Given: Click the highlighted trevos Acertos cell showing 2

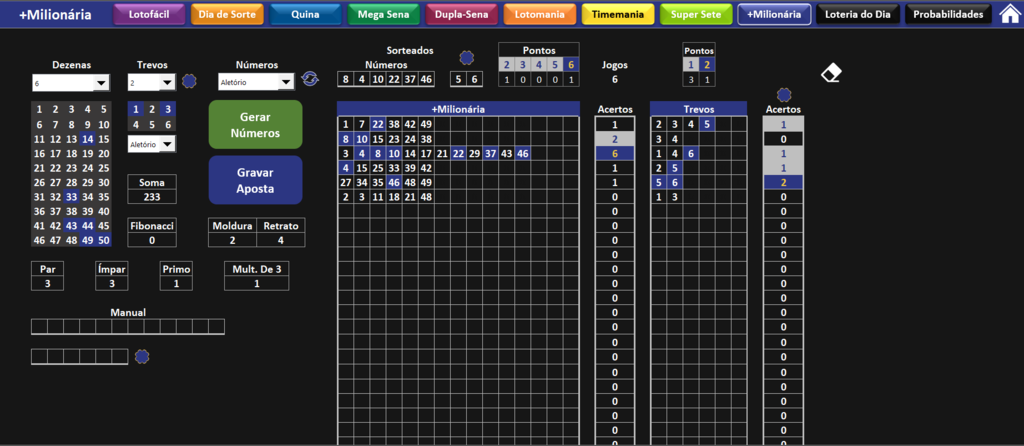Looking at the screenshot, I should click(x=784, y=182).
